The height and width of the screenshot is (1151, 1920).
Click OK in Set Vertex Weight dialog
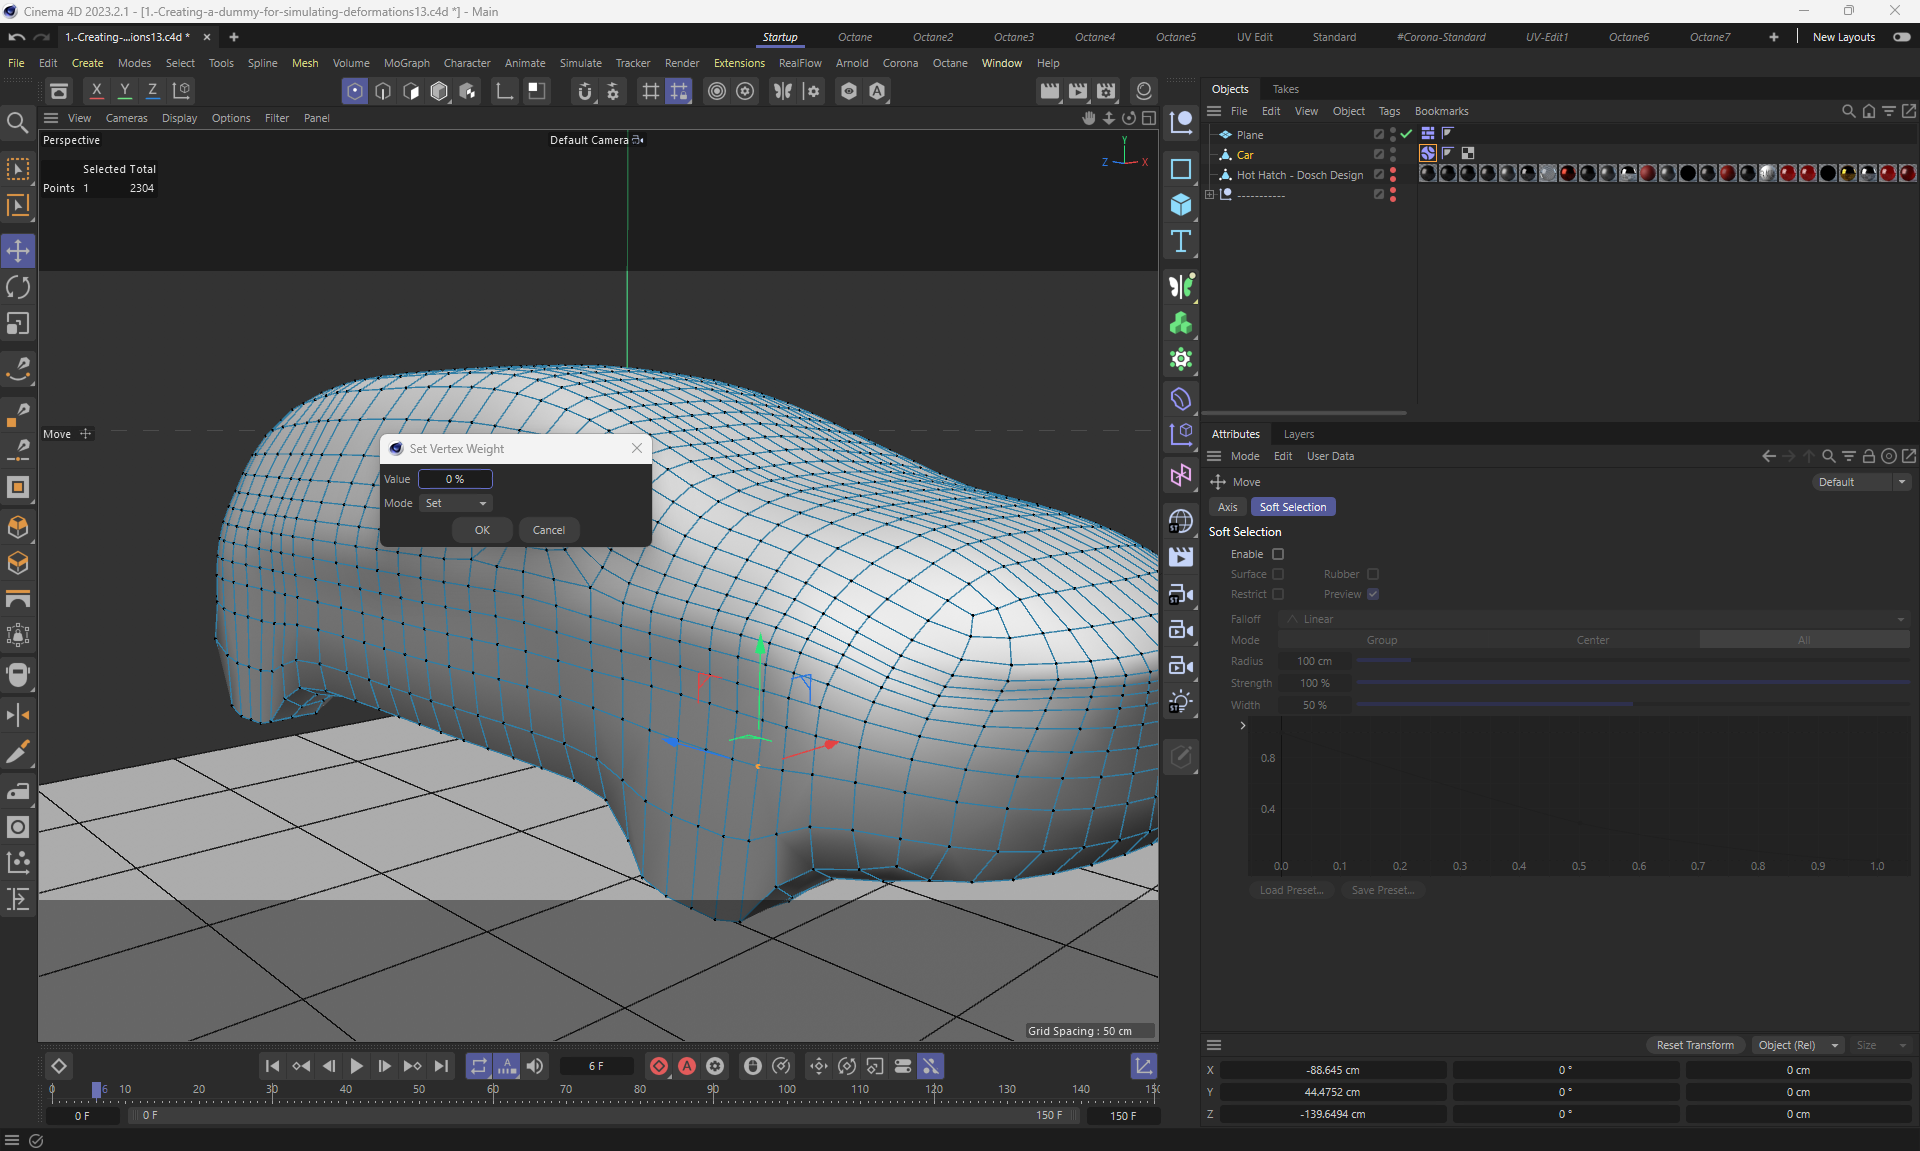(x=482, y=530)
